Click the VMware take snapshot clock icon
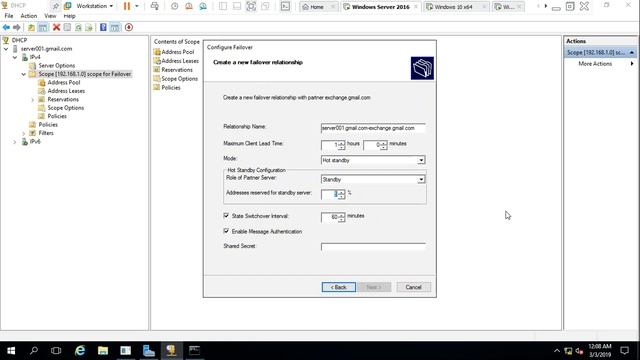Image resolution: width=640 pixels, height=360 pixels. 174,6
